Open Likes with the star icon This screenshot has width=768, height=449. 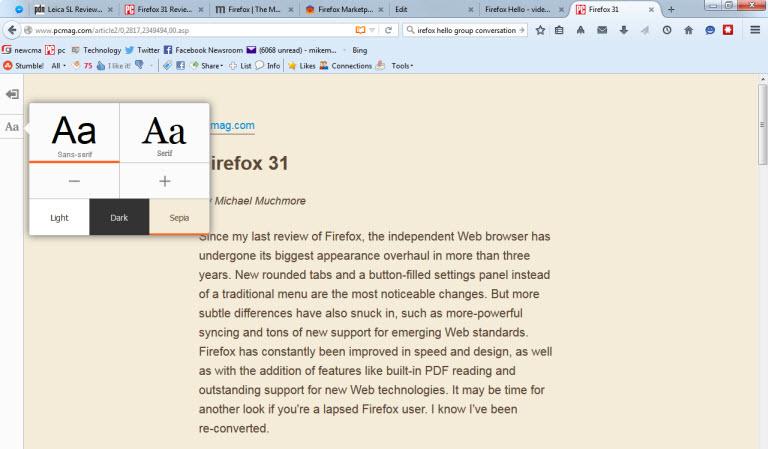302,66
